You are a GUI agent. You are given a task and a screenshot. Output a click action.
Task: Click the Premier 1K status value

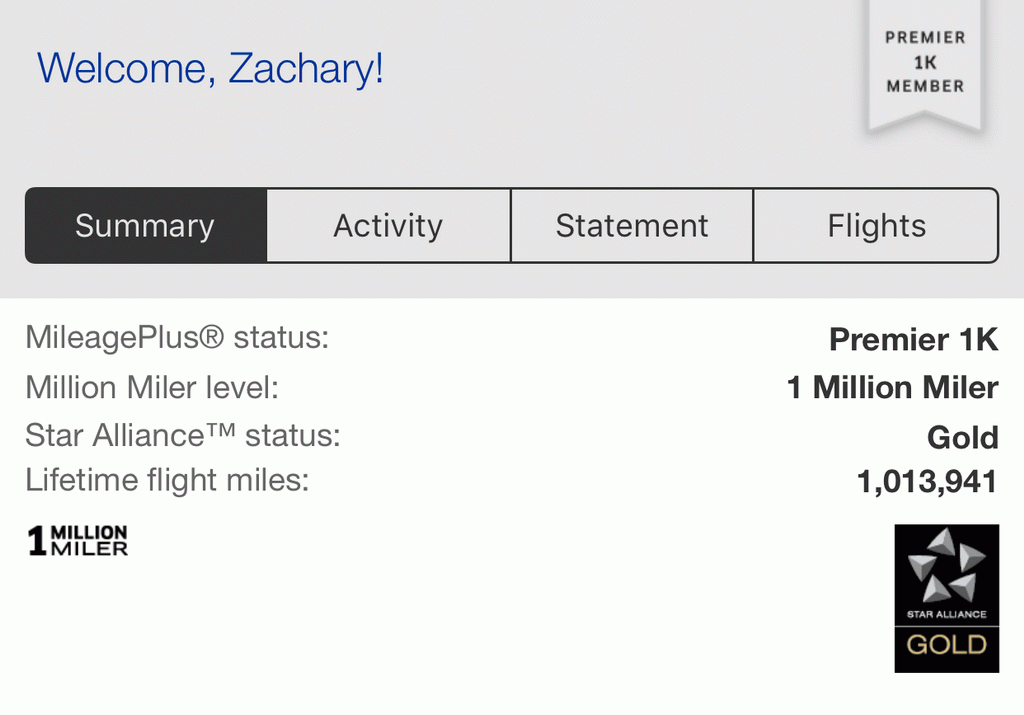tap(914, 340)
